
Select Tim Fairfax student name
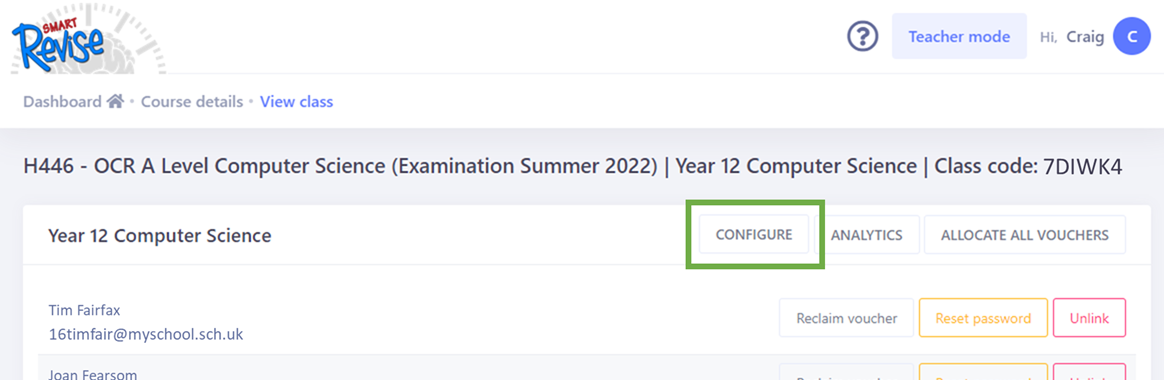(x=84, y=309)
